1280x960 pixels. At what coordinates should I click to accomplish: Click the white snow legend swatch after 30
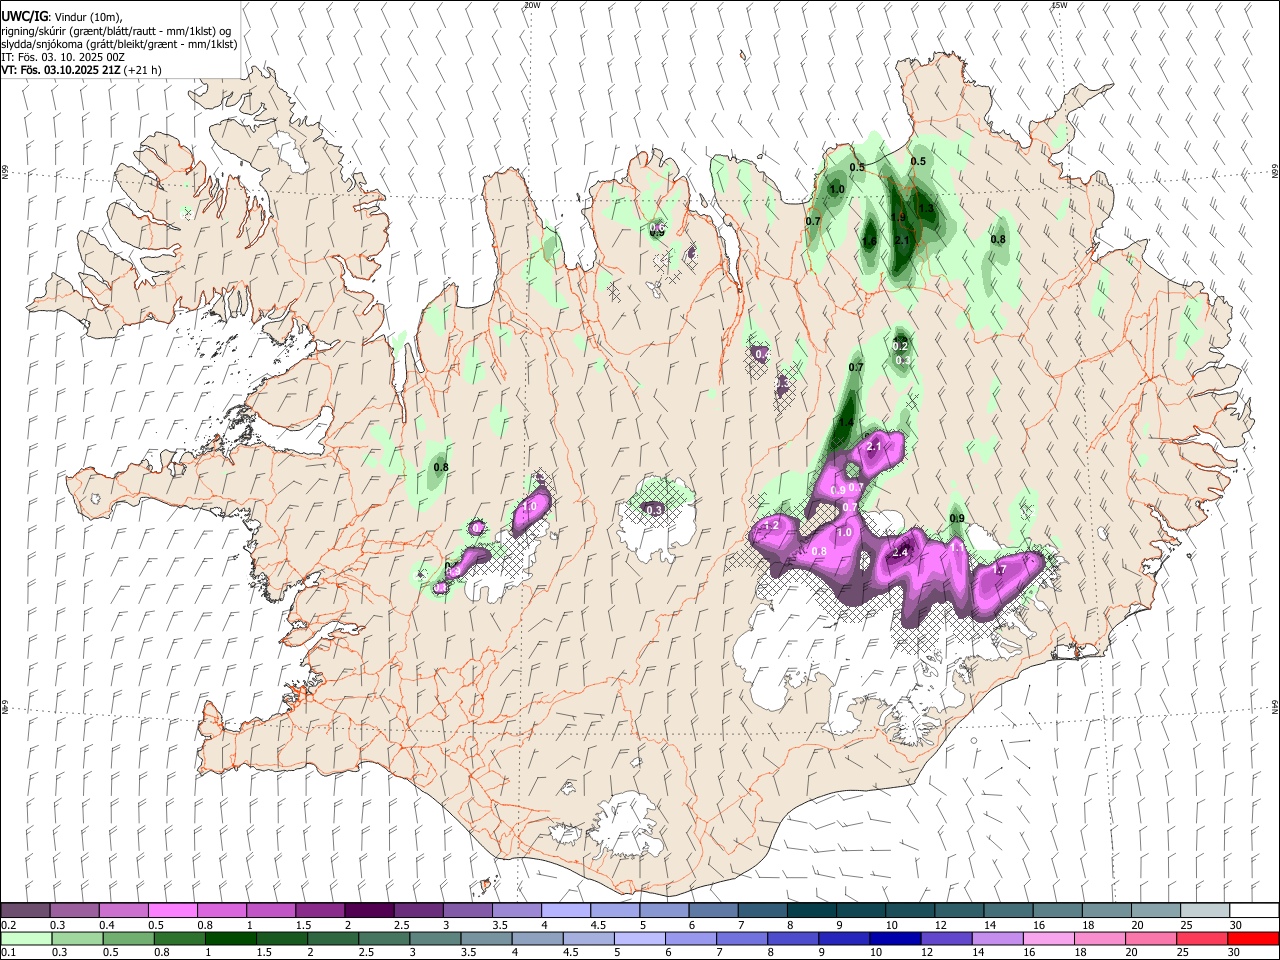pyautogui.click(x=1253, y=910)
